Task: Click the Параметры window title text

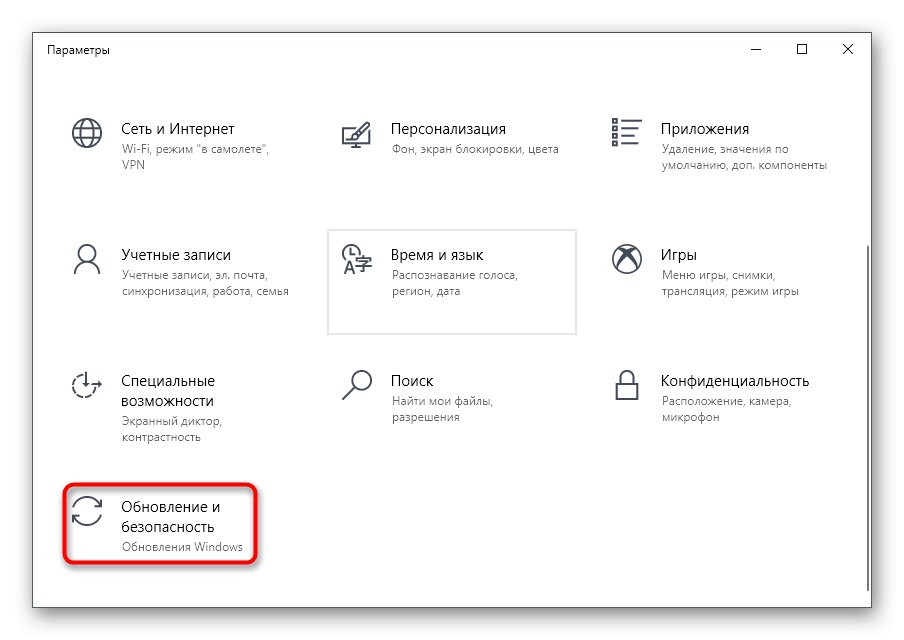Action: [78, 50]
